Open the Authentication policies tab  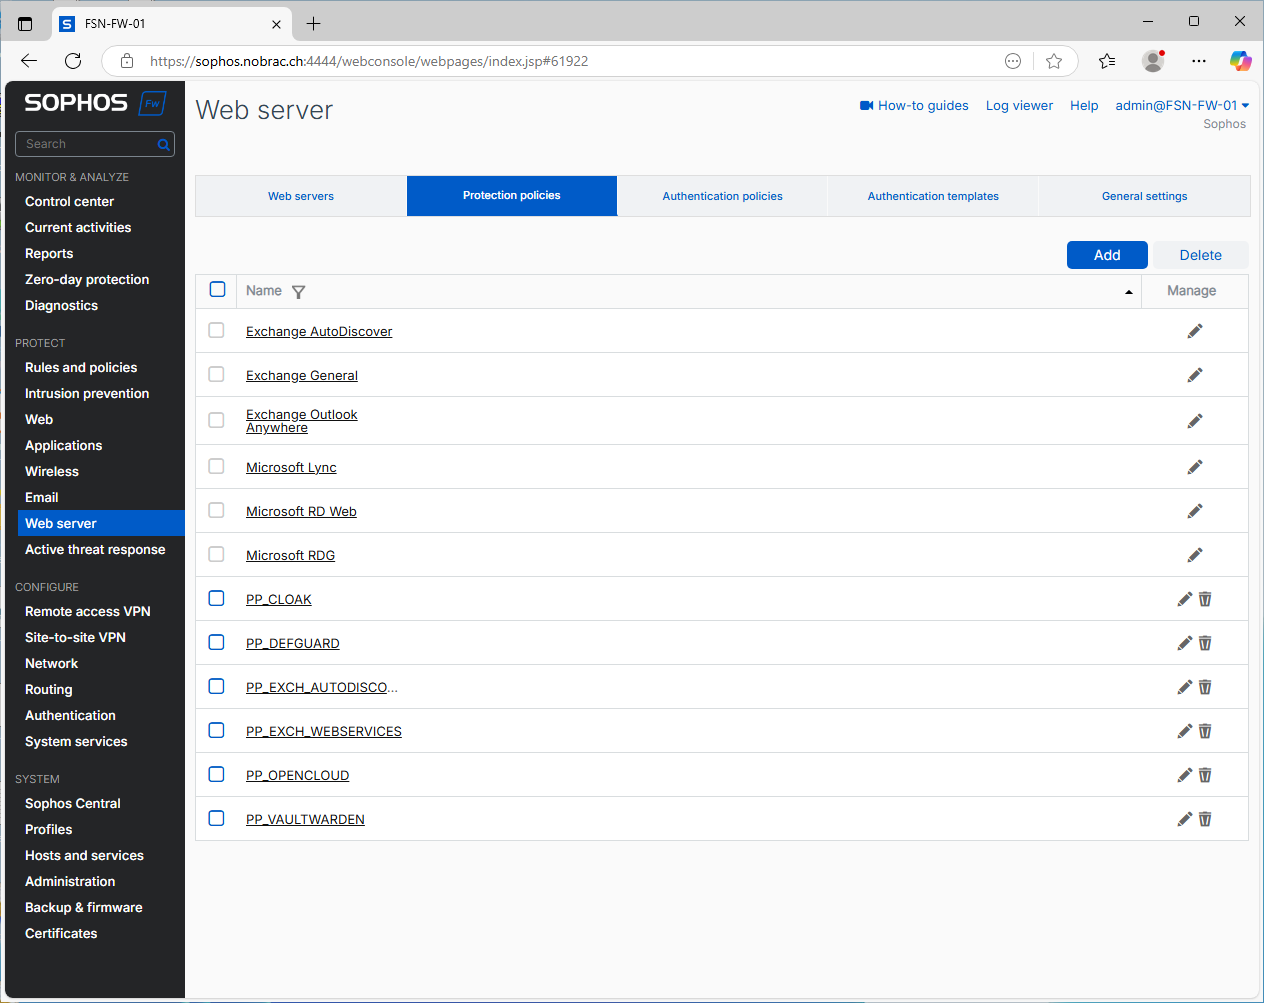(x=722, y=196)
